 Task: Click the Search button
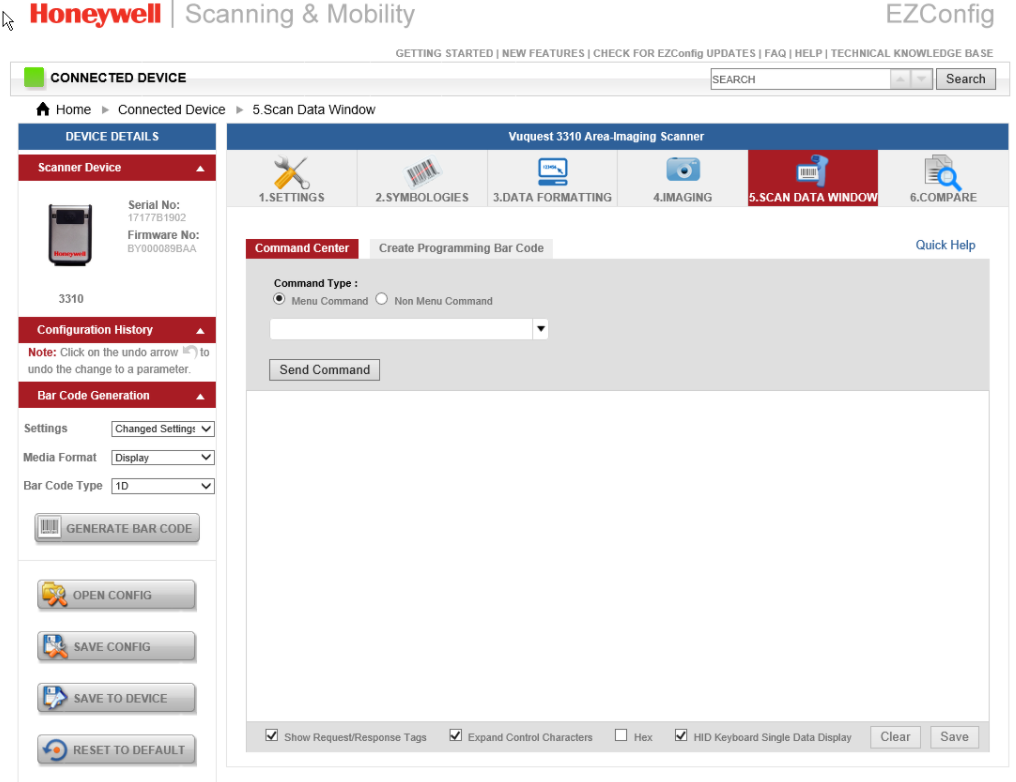(x=965, y=79)
